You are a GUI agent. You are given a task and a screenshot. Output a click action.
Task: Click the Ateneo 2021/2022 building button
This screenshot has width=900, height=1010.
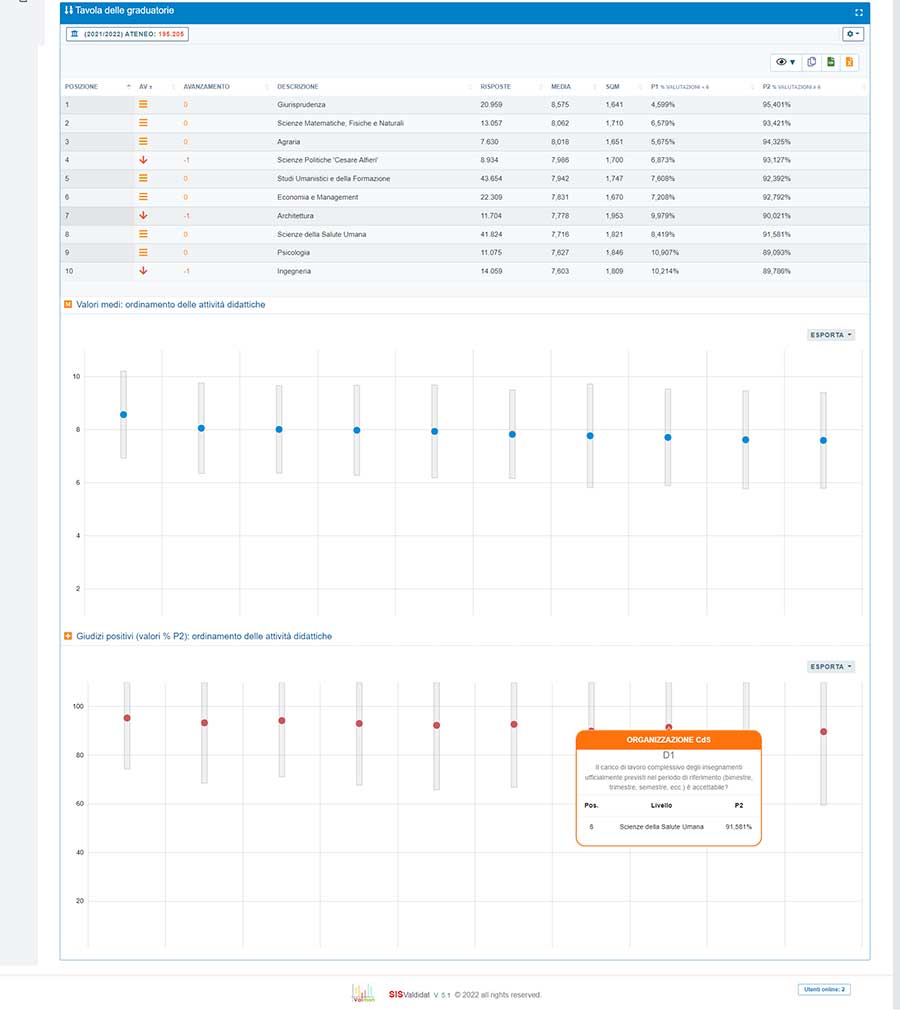click(127, 34)
